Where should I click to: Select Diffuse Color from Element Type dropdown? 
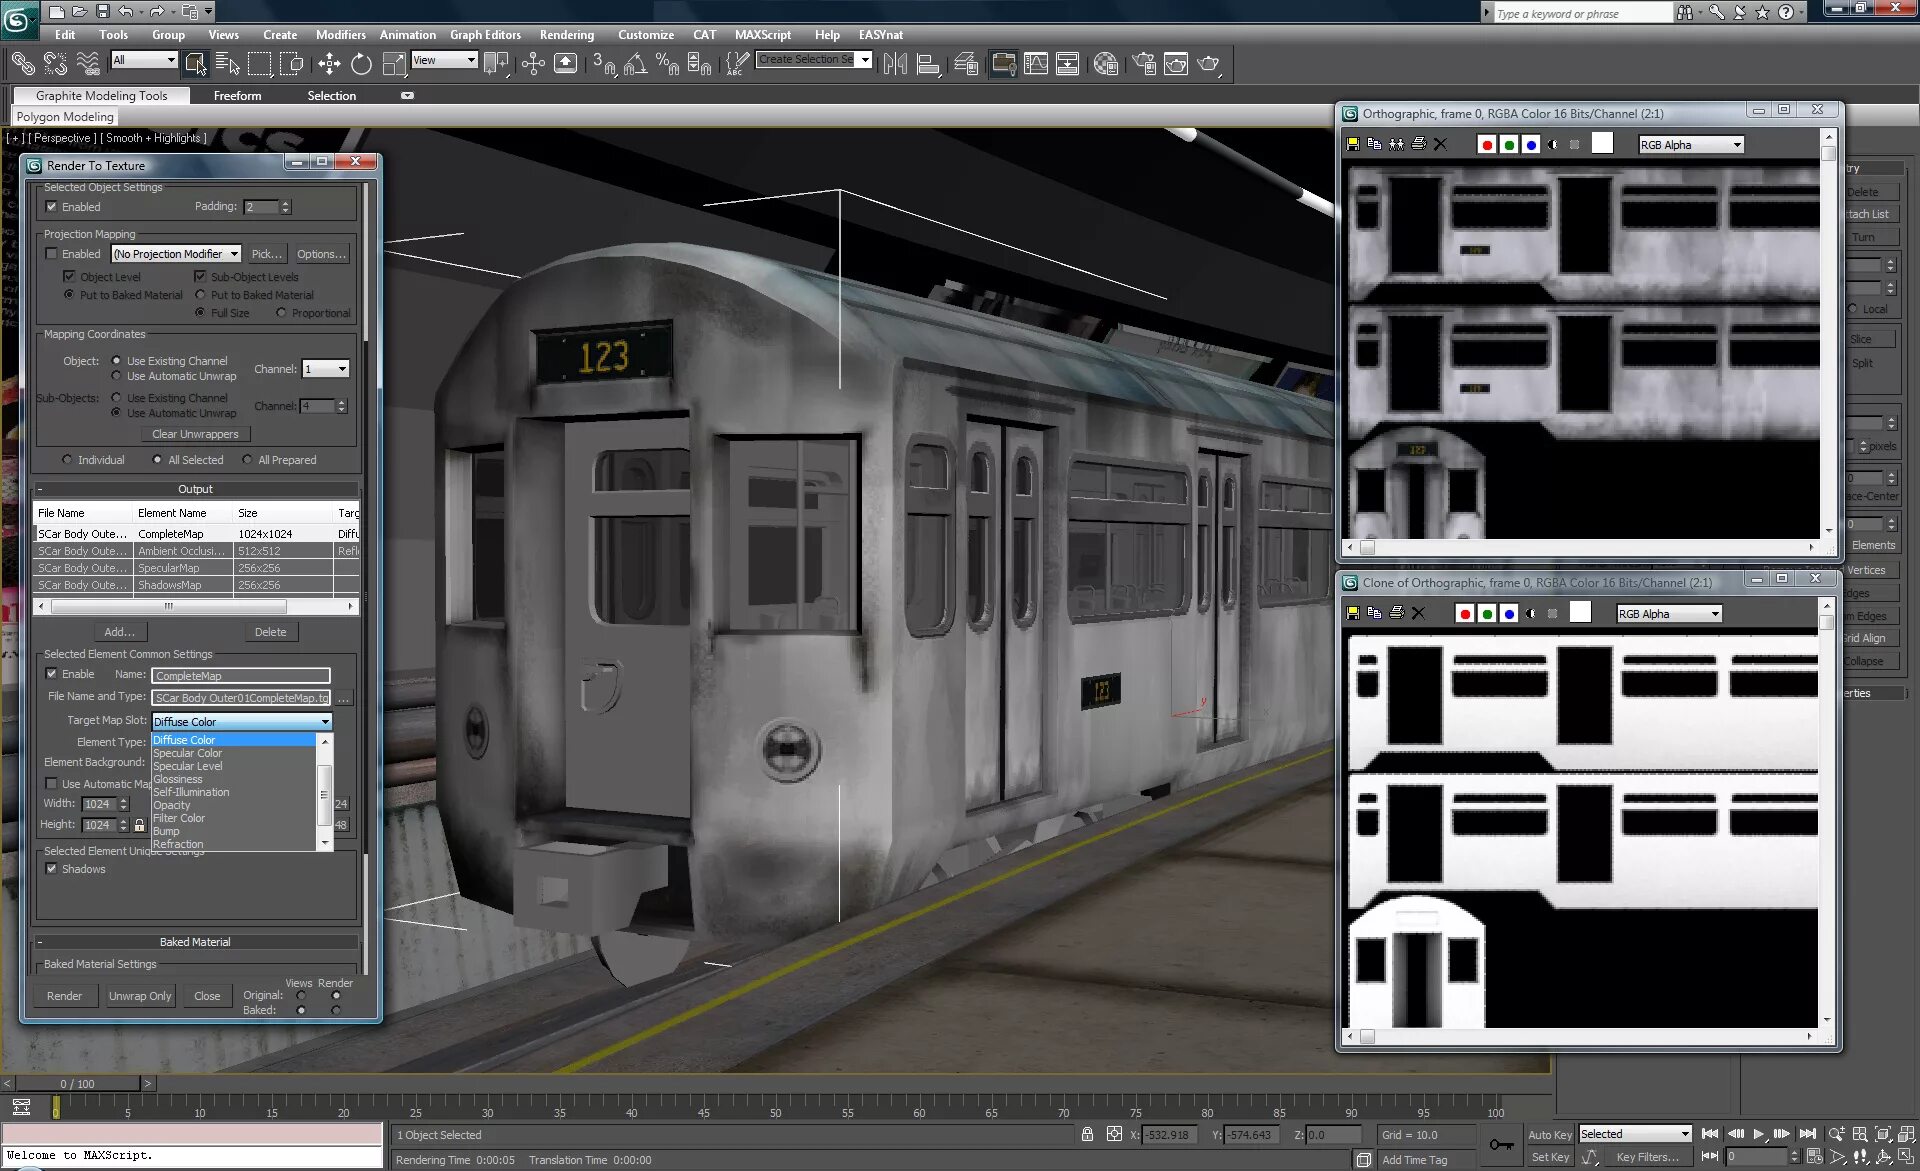pyautogui.click(x=226, y=739)
